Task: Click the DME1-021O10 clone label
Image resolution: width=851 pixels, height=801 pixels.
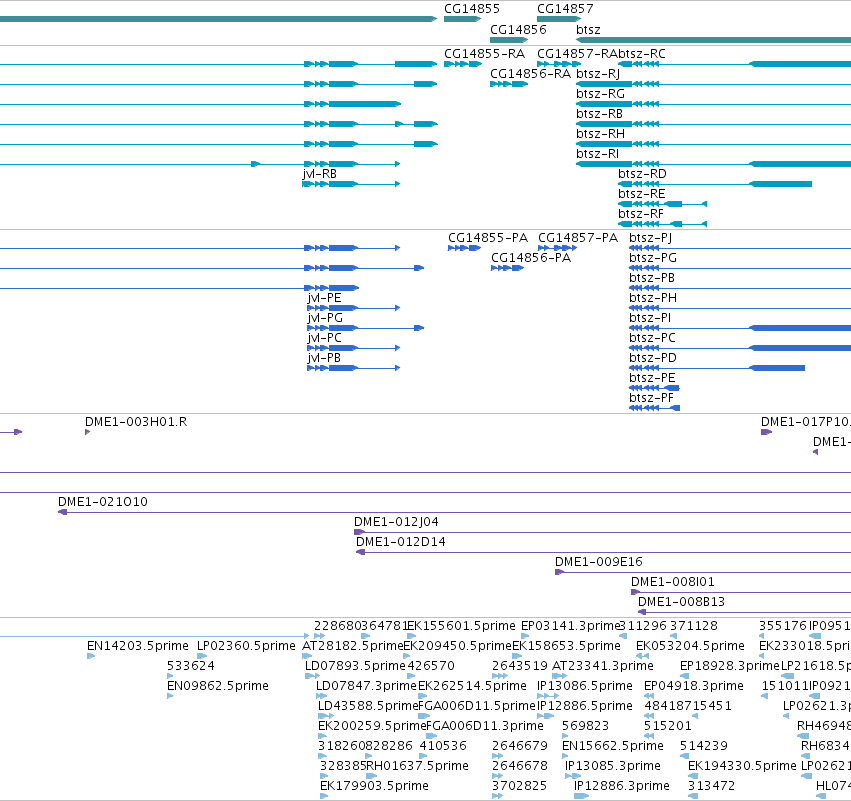Action: 103,502
